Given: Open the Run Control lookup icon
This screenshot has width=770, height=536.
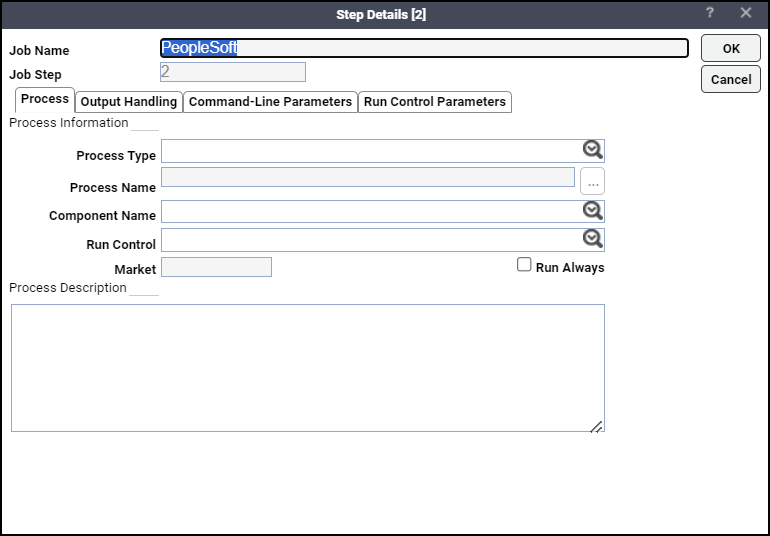Looking at the screenshot, I should (x=593, y=239).
